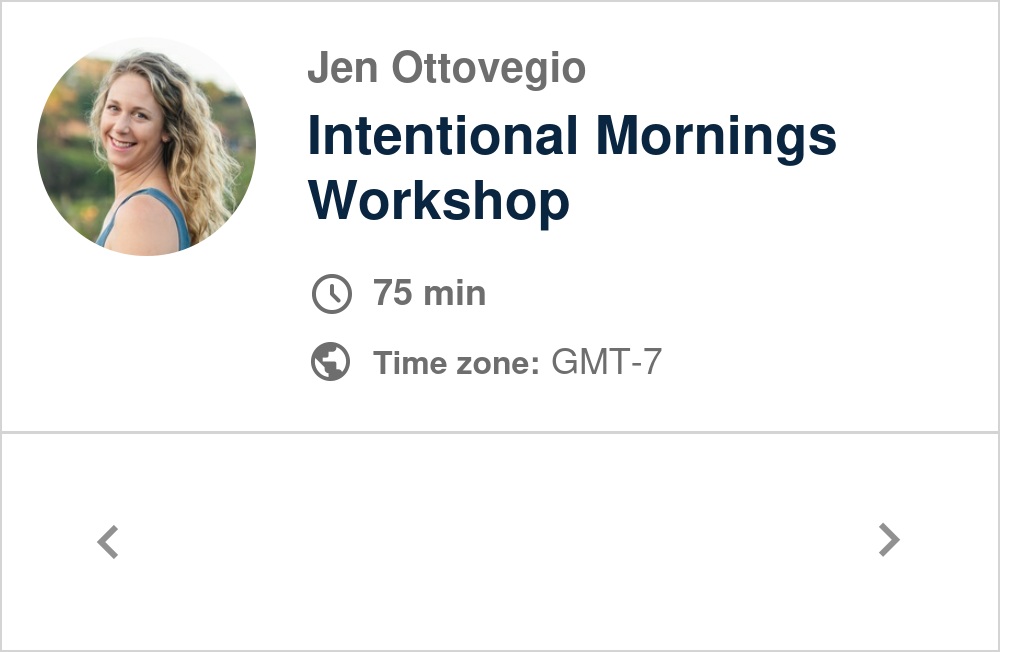Click the first name Jen

345,69
